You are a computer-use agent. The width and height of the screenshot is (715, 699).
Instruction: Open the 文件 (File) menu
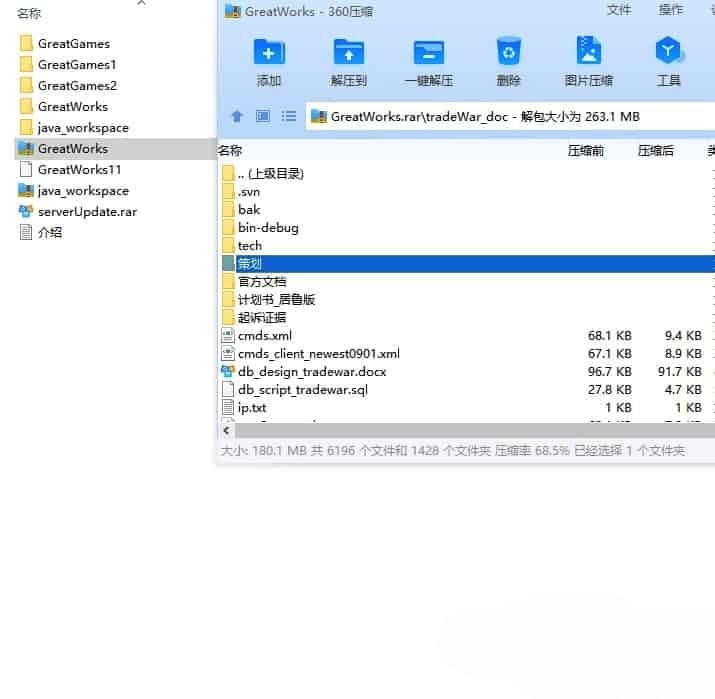(619, 10)
